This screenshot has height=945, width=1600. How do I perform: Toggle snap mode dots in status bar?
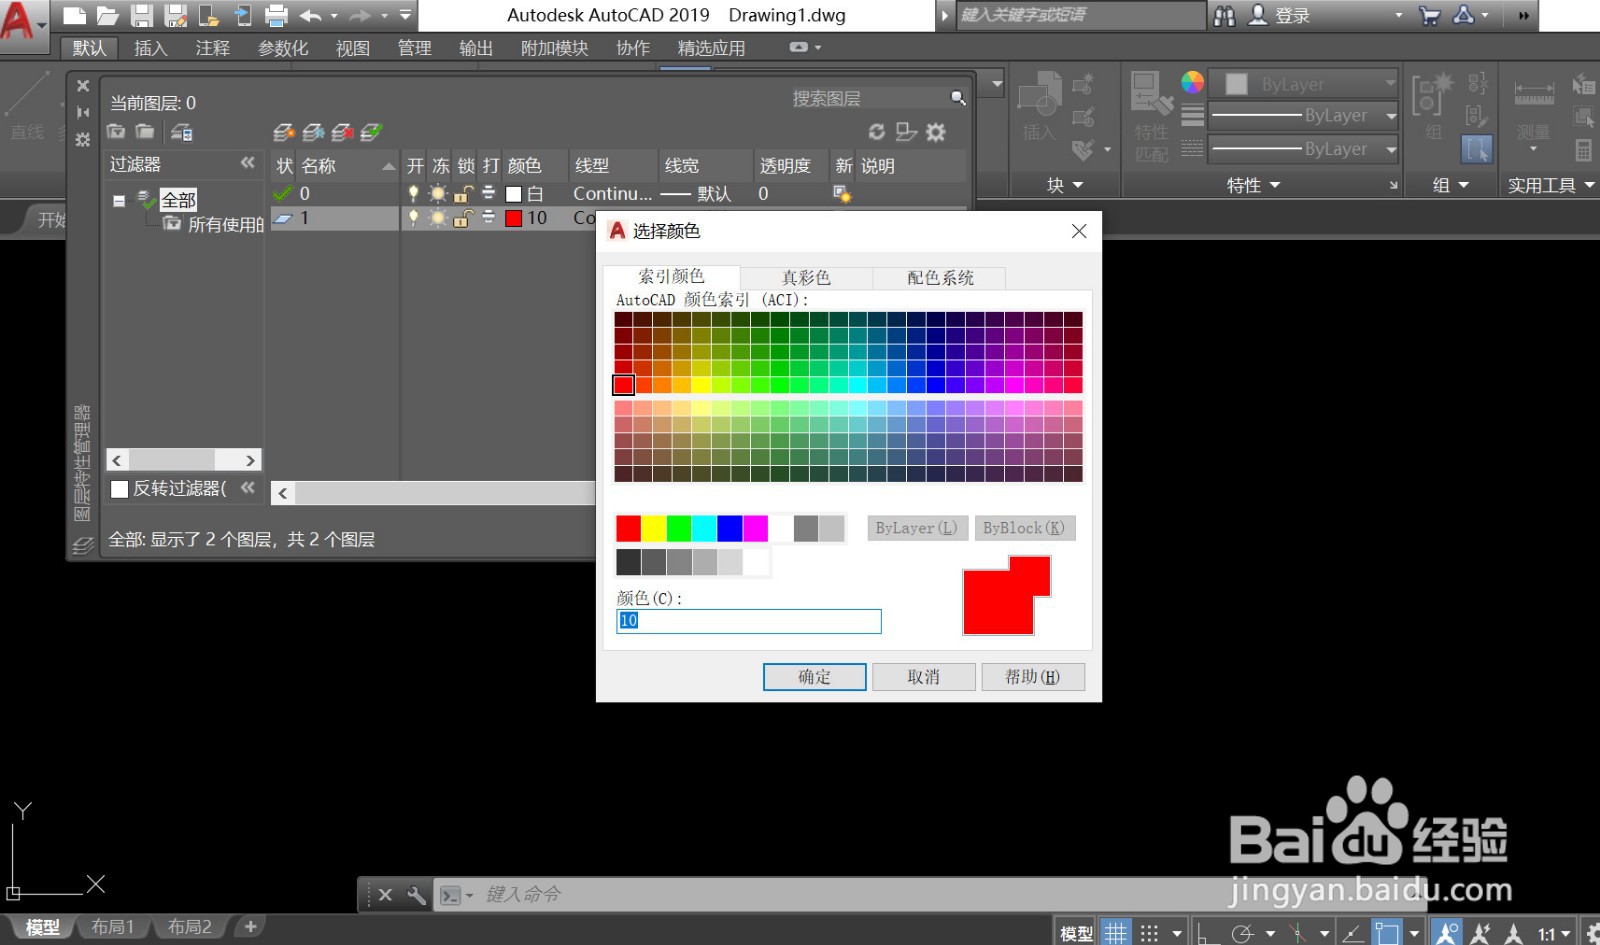pos(1149,933)
